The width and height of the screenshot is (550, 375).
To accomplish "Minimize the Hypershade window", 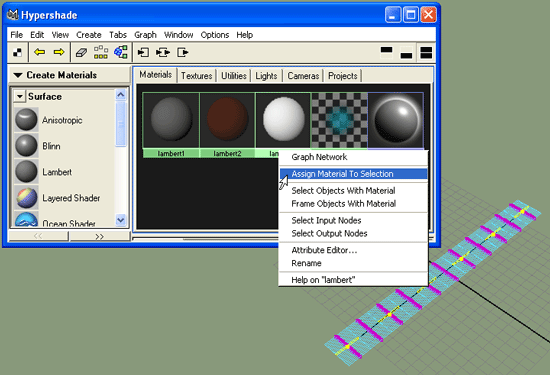I will [393, 15].
